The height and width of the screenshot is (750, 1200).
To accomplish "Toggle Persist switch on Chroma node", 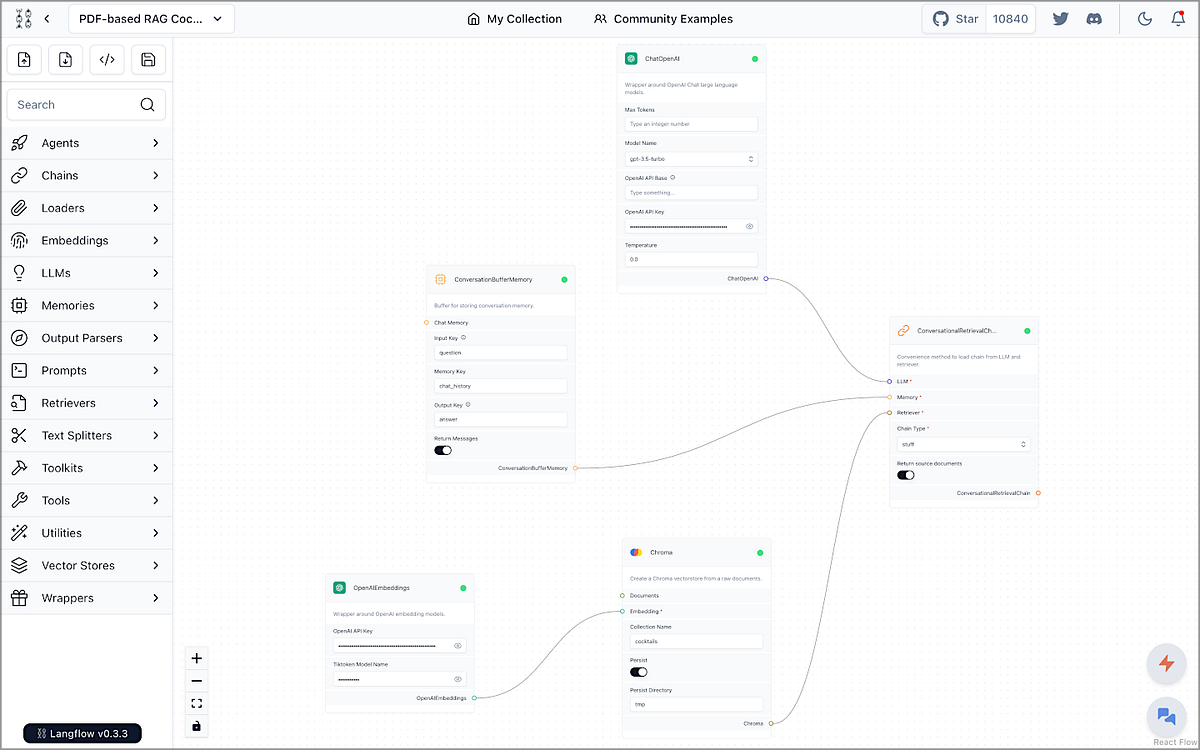I will coord(636,671).
